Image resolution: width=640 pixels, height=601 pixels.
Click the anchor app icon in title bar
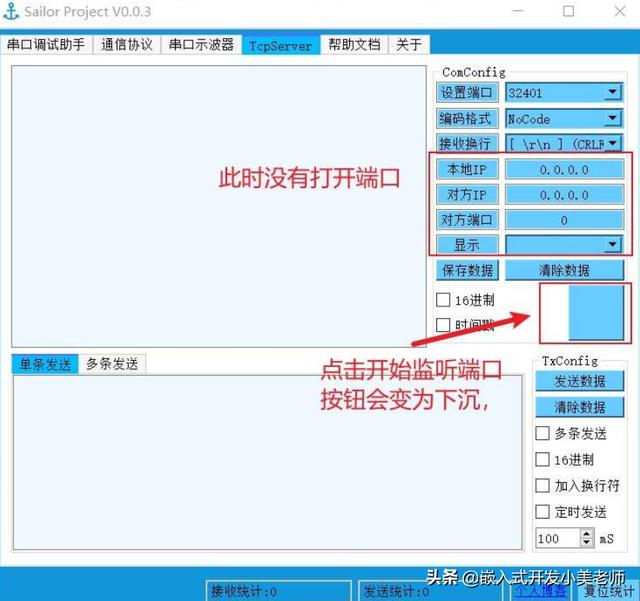(x=11, y=11)
